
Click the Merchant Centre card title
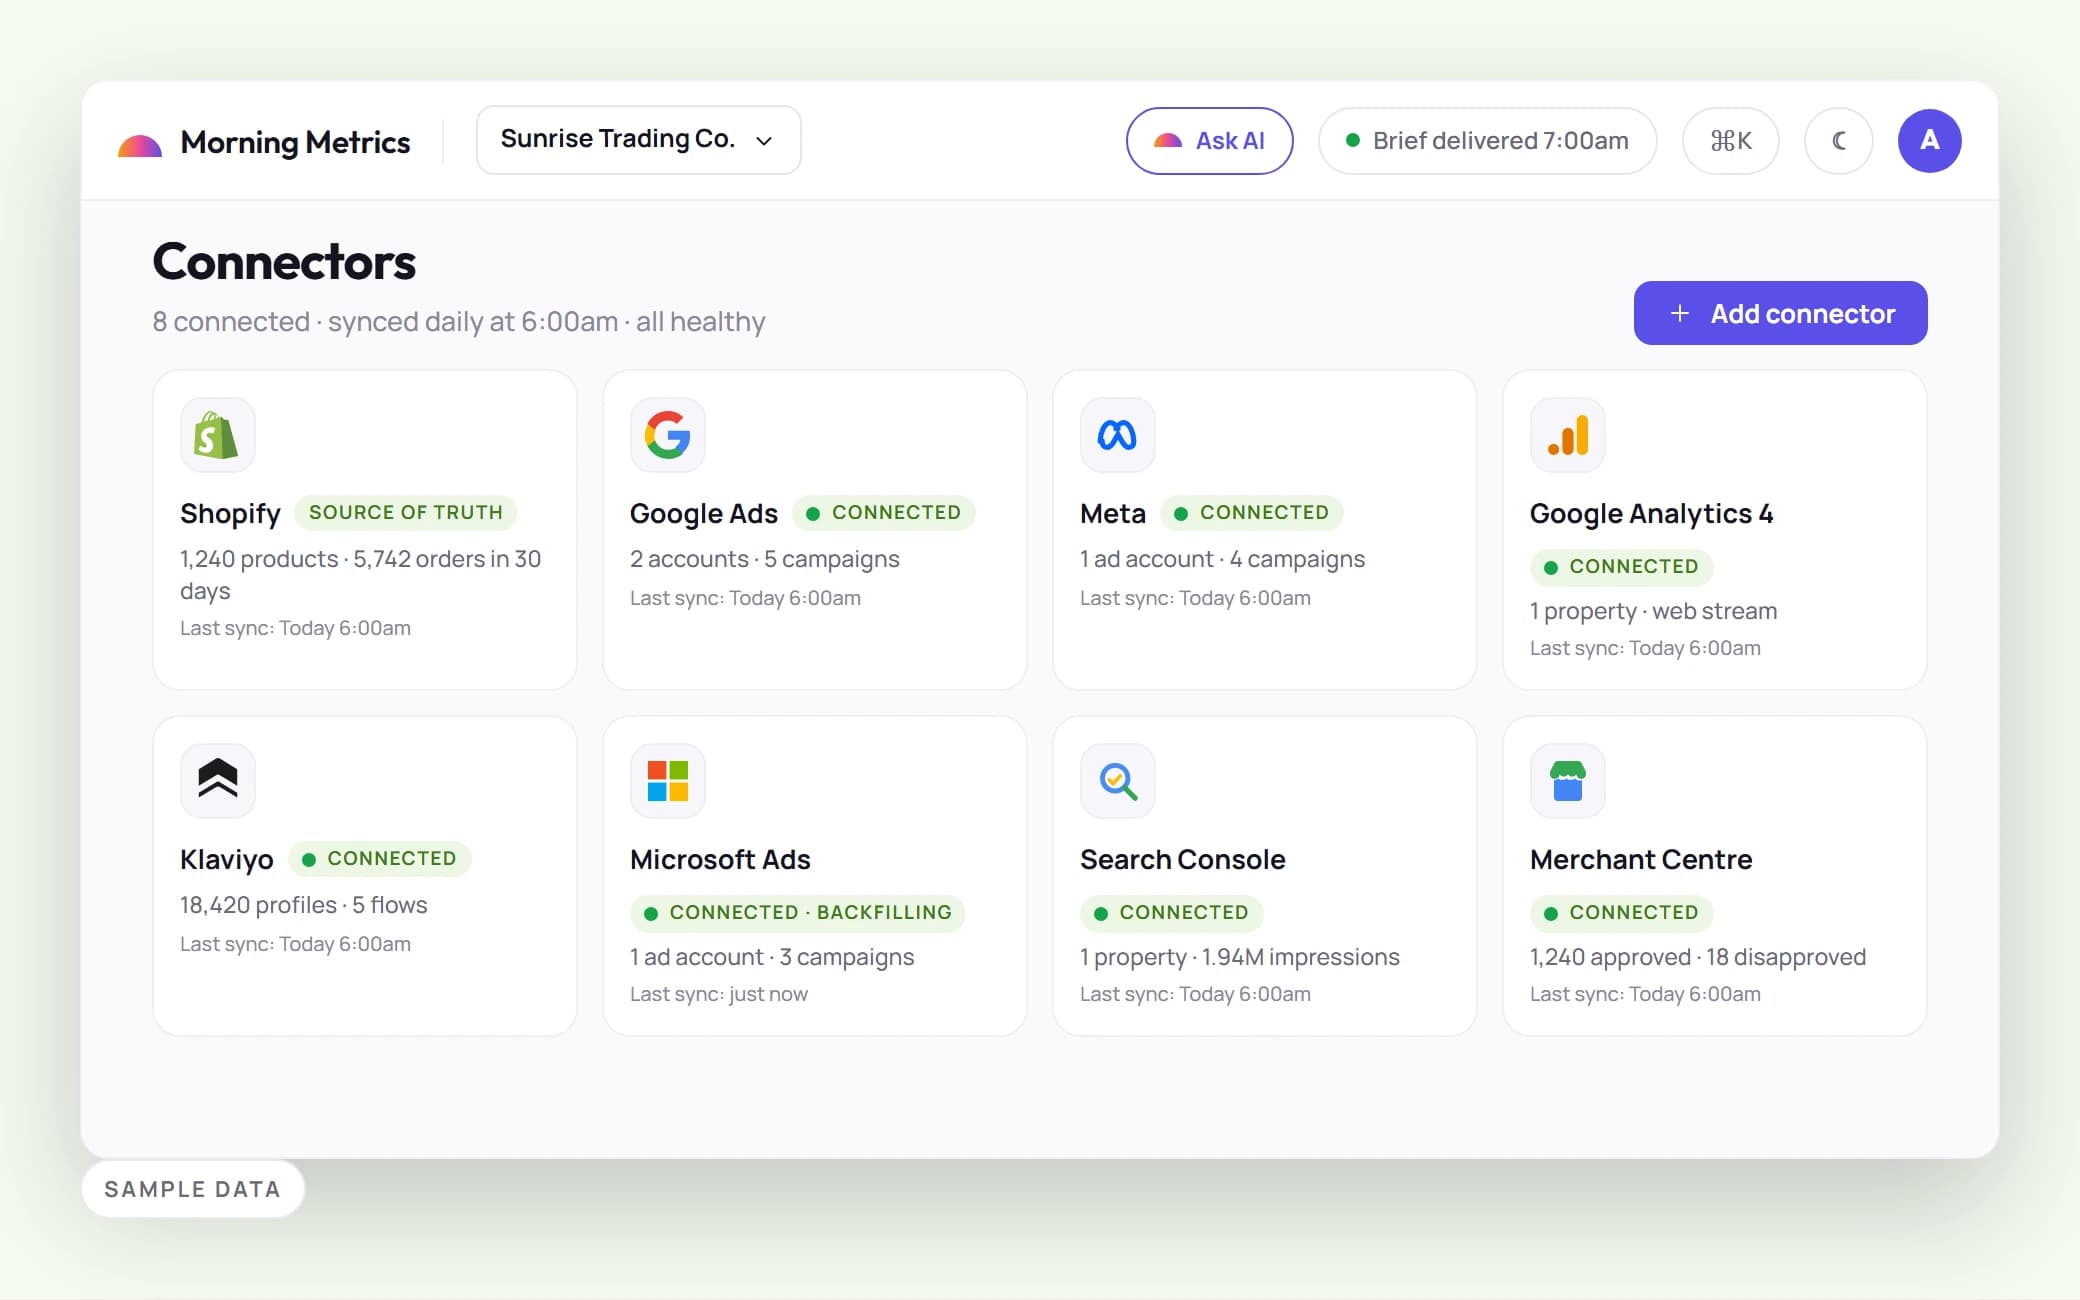click(1641, 859)
